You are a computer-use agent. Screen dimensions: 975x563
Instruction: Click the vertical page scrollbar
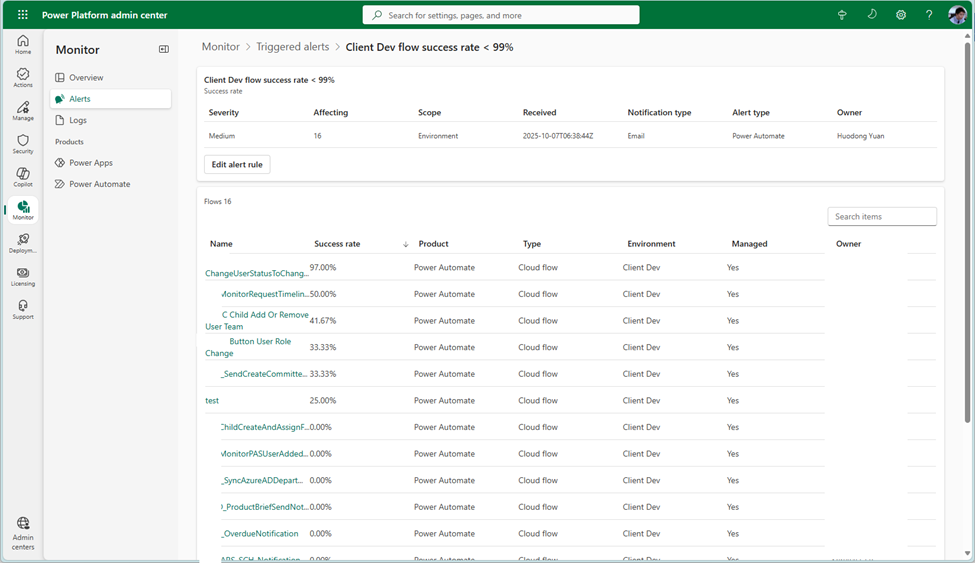(967, 233)
